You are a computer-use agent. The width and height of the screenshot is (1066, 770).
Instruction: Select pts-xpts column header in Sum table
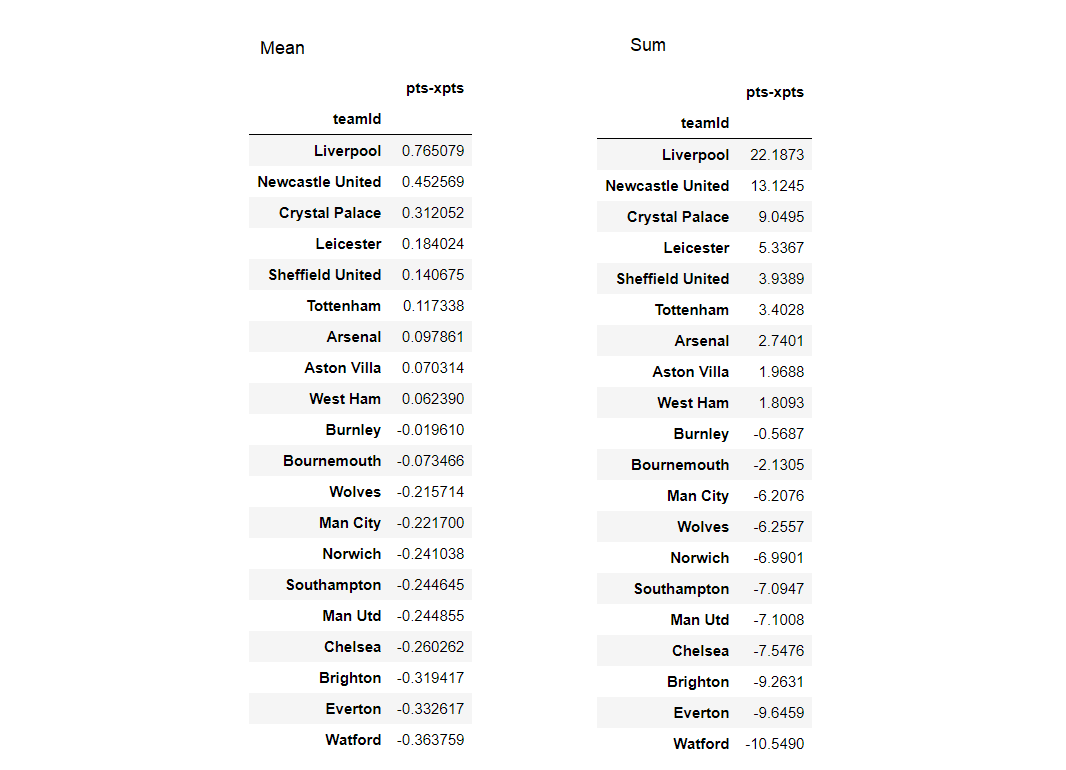tap(775, 92)
